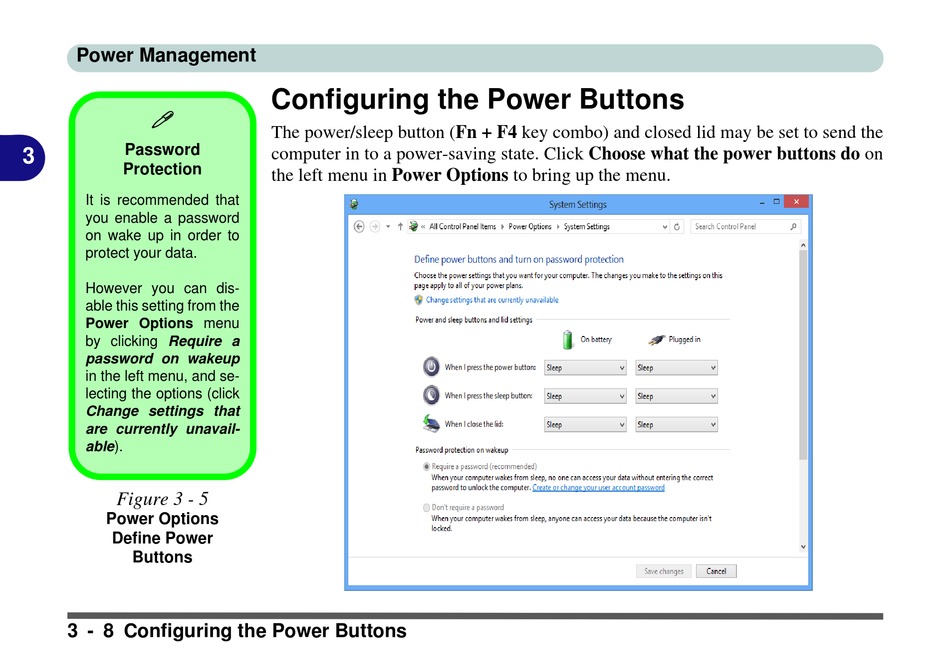Click the Back arrow in System Settings
Image resolution: width=950 pixels, height=669 pixels.
(359, 227)
